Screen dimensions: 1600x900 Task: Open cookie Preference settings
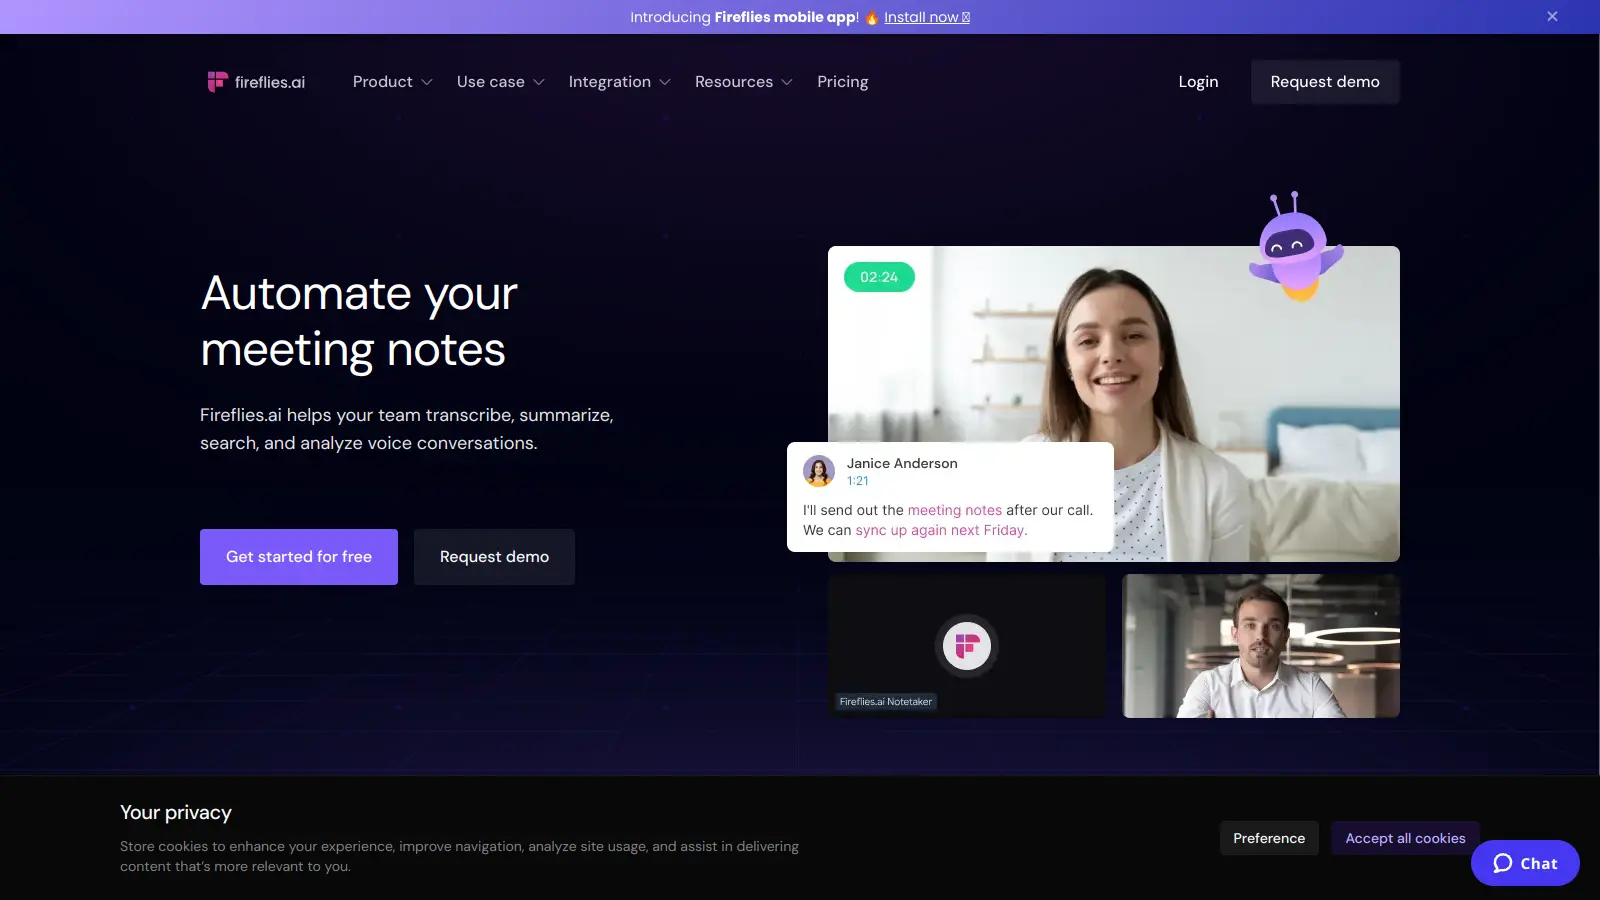tap(1269, 838)
